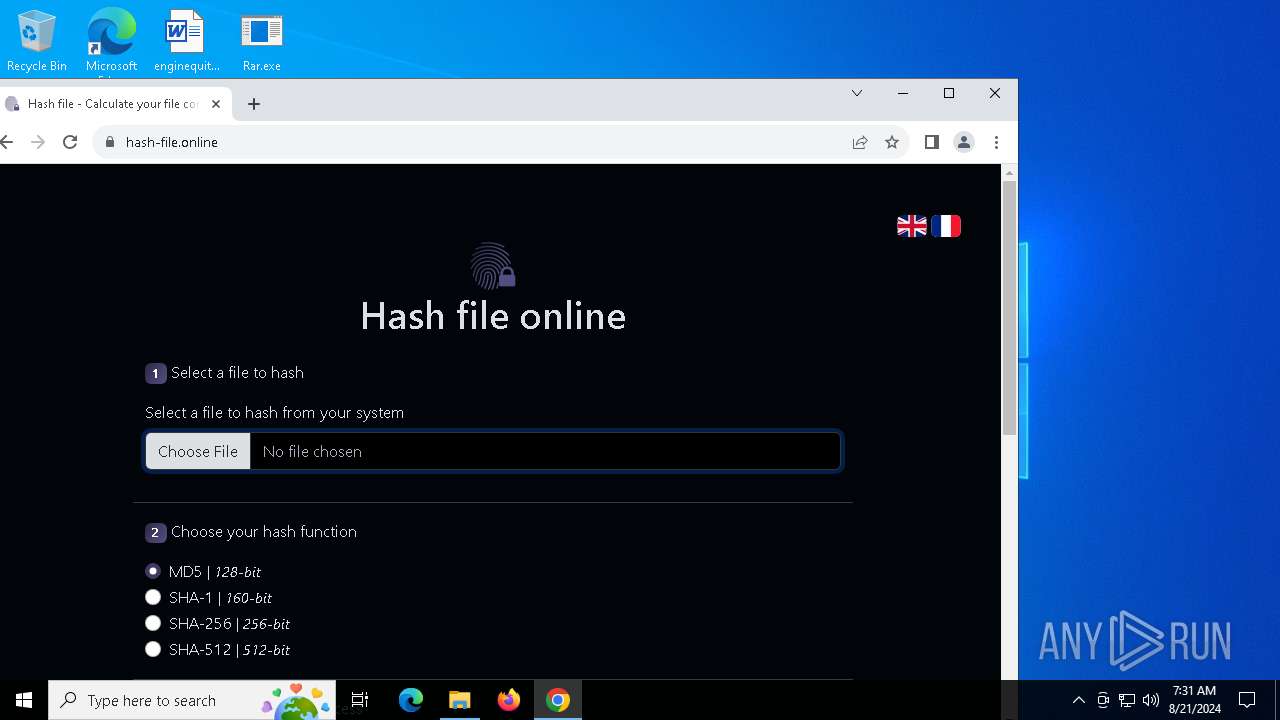The width and height of the screenshot is (1280, 720).
Task: Open Chrome's three-dot menu
Action: pyautogui.click(x=996, y=142)
